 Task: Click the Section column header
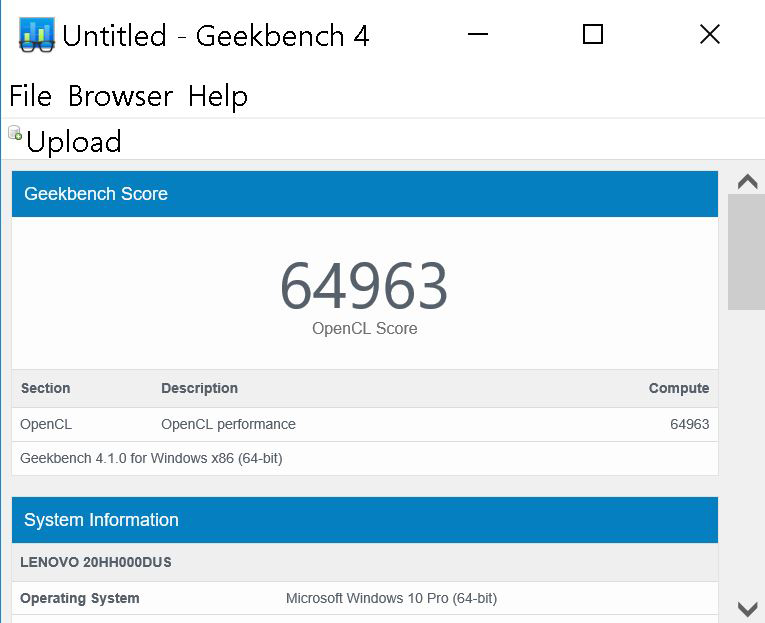[x=46, y=388]
